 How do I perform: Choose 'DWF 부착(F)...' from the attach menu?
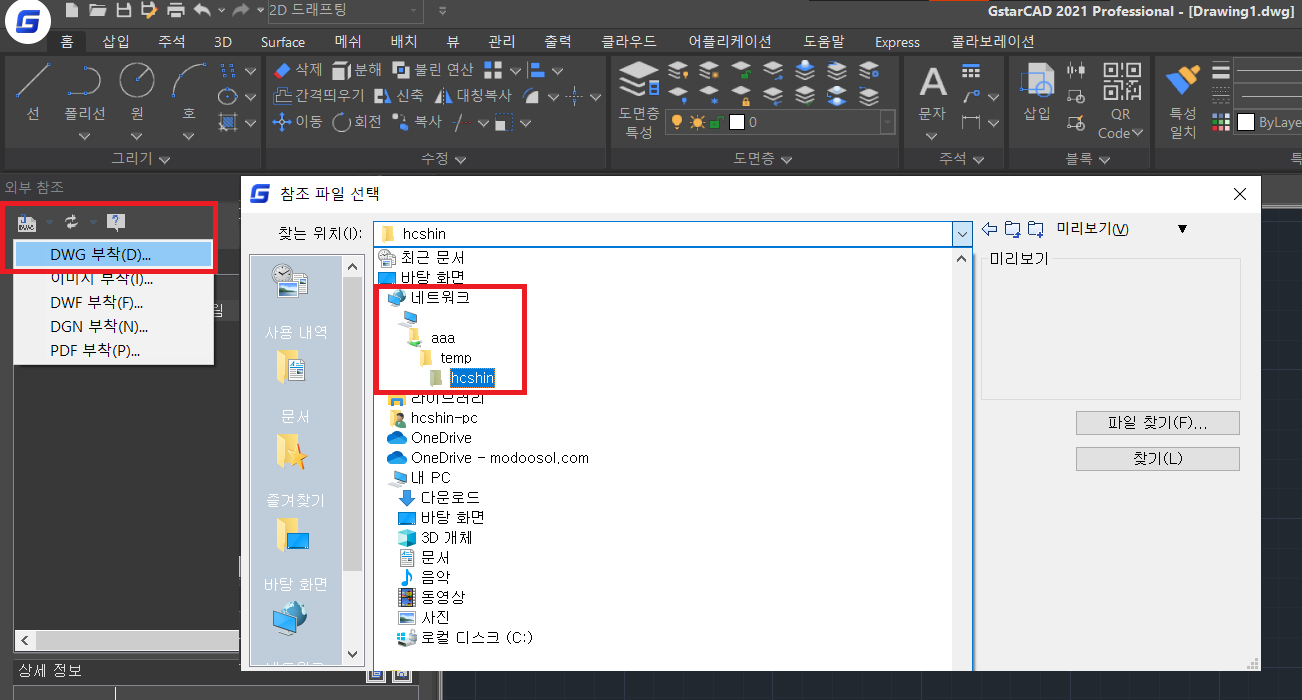coord(113,302)
